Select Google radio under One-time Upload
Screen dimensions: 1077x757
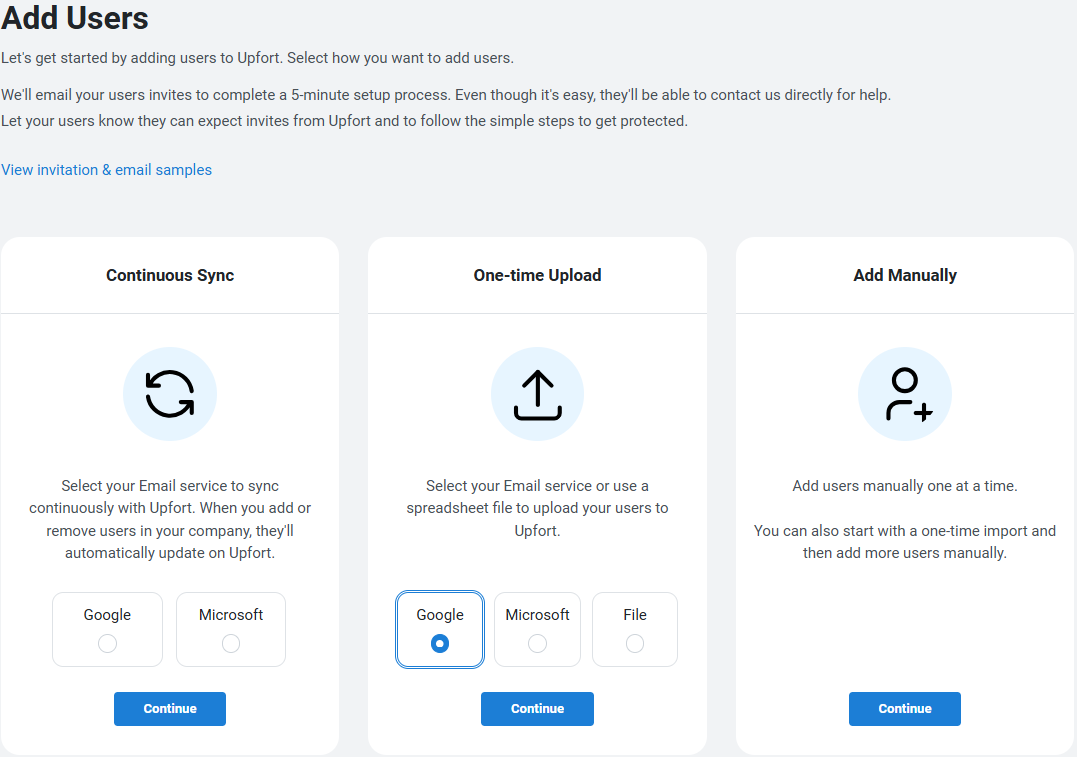pyautogui.click(x=440, y=644)
